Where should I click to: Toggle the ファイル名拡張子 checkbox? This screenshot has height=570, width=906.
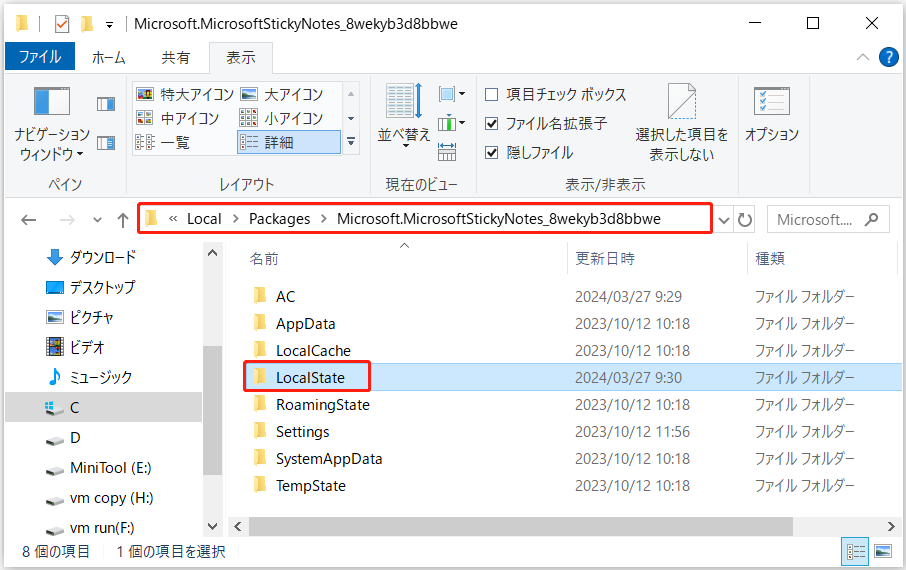coord(492,123)
